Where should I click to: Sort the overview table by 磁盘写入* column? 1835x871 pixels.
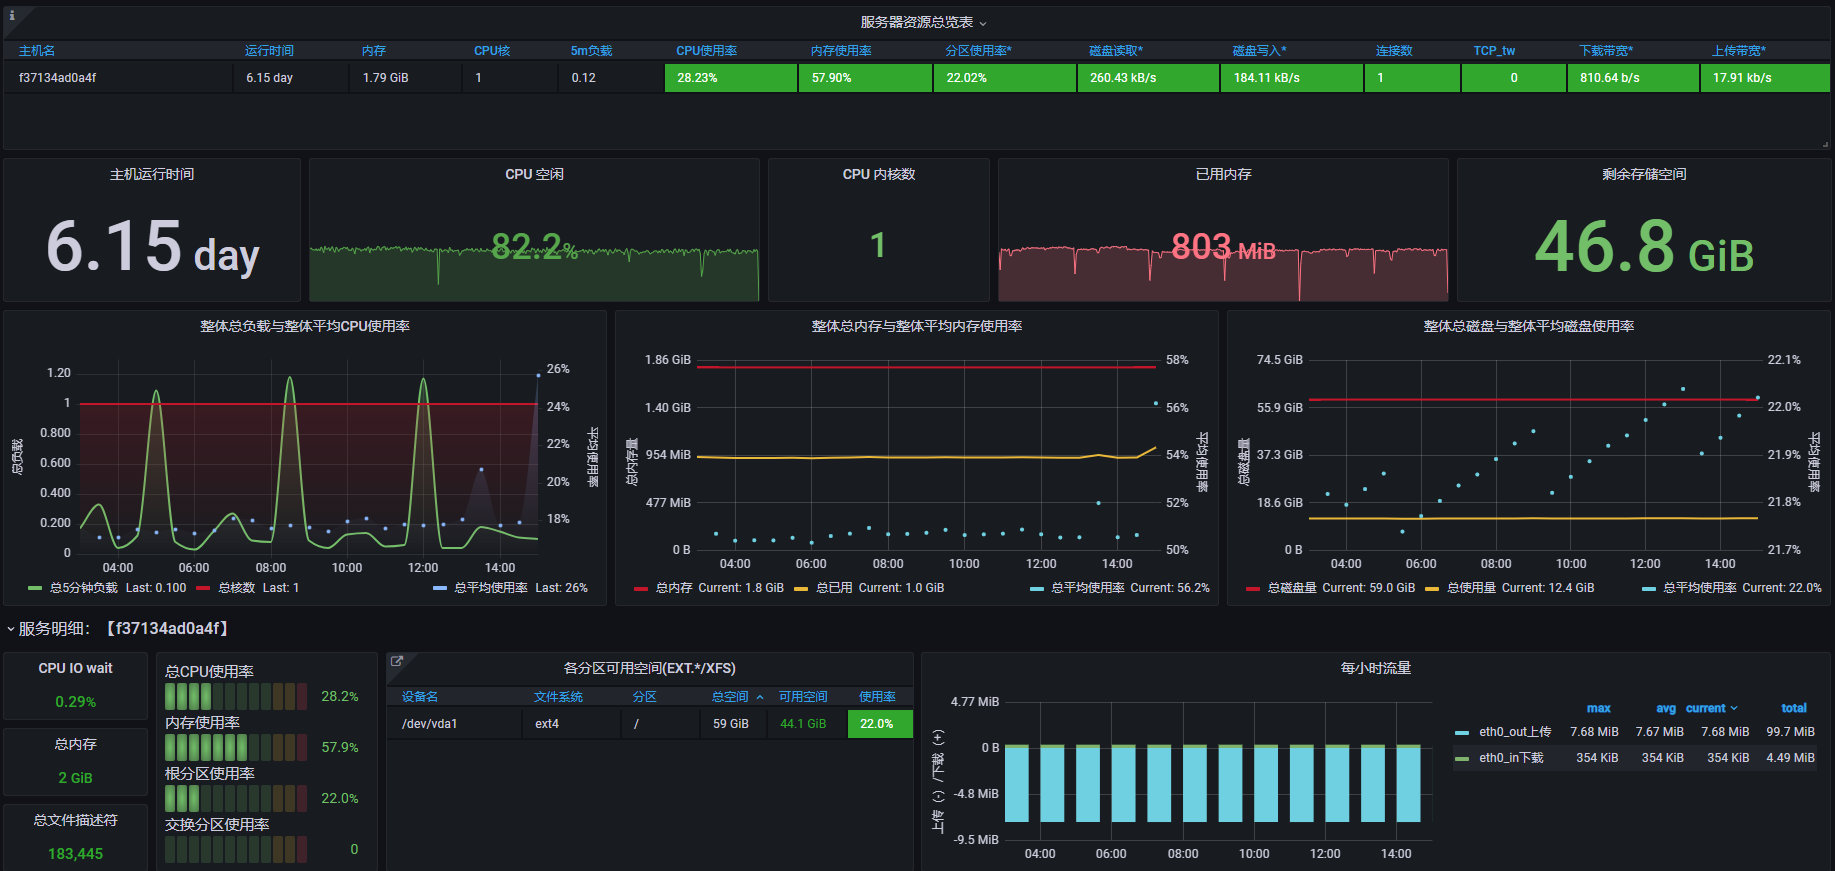pos(1259,51)
